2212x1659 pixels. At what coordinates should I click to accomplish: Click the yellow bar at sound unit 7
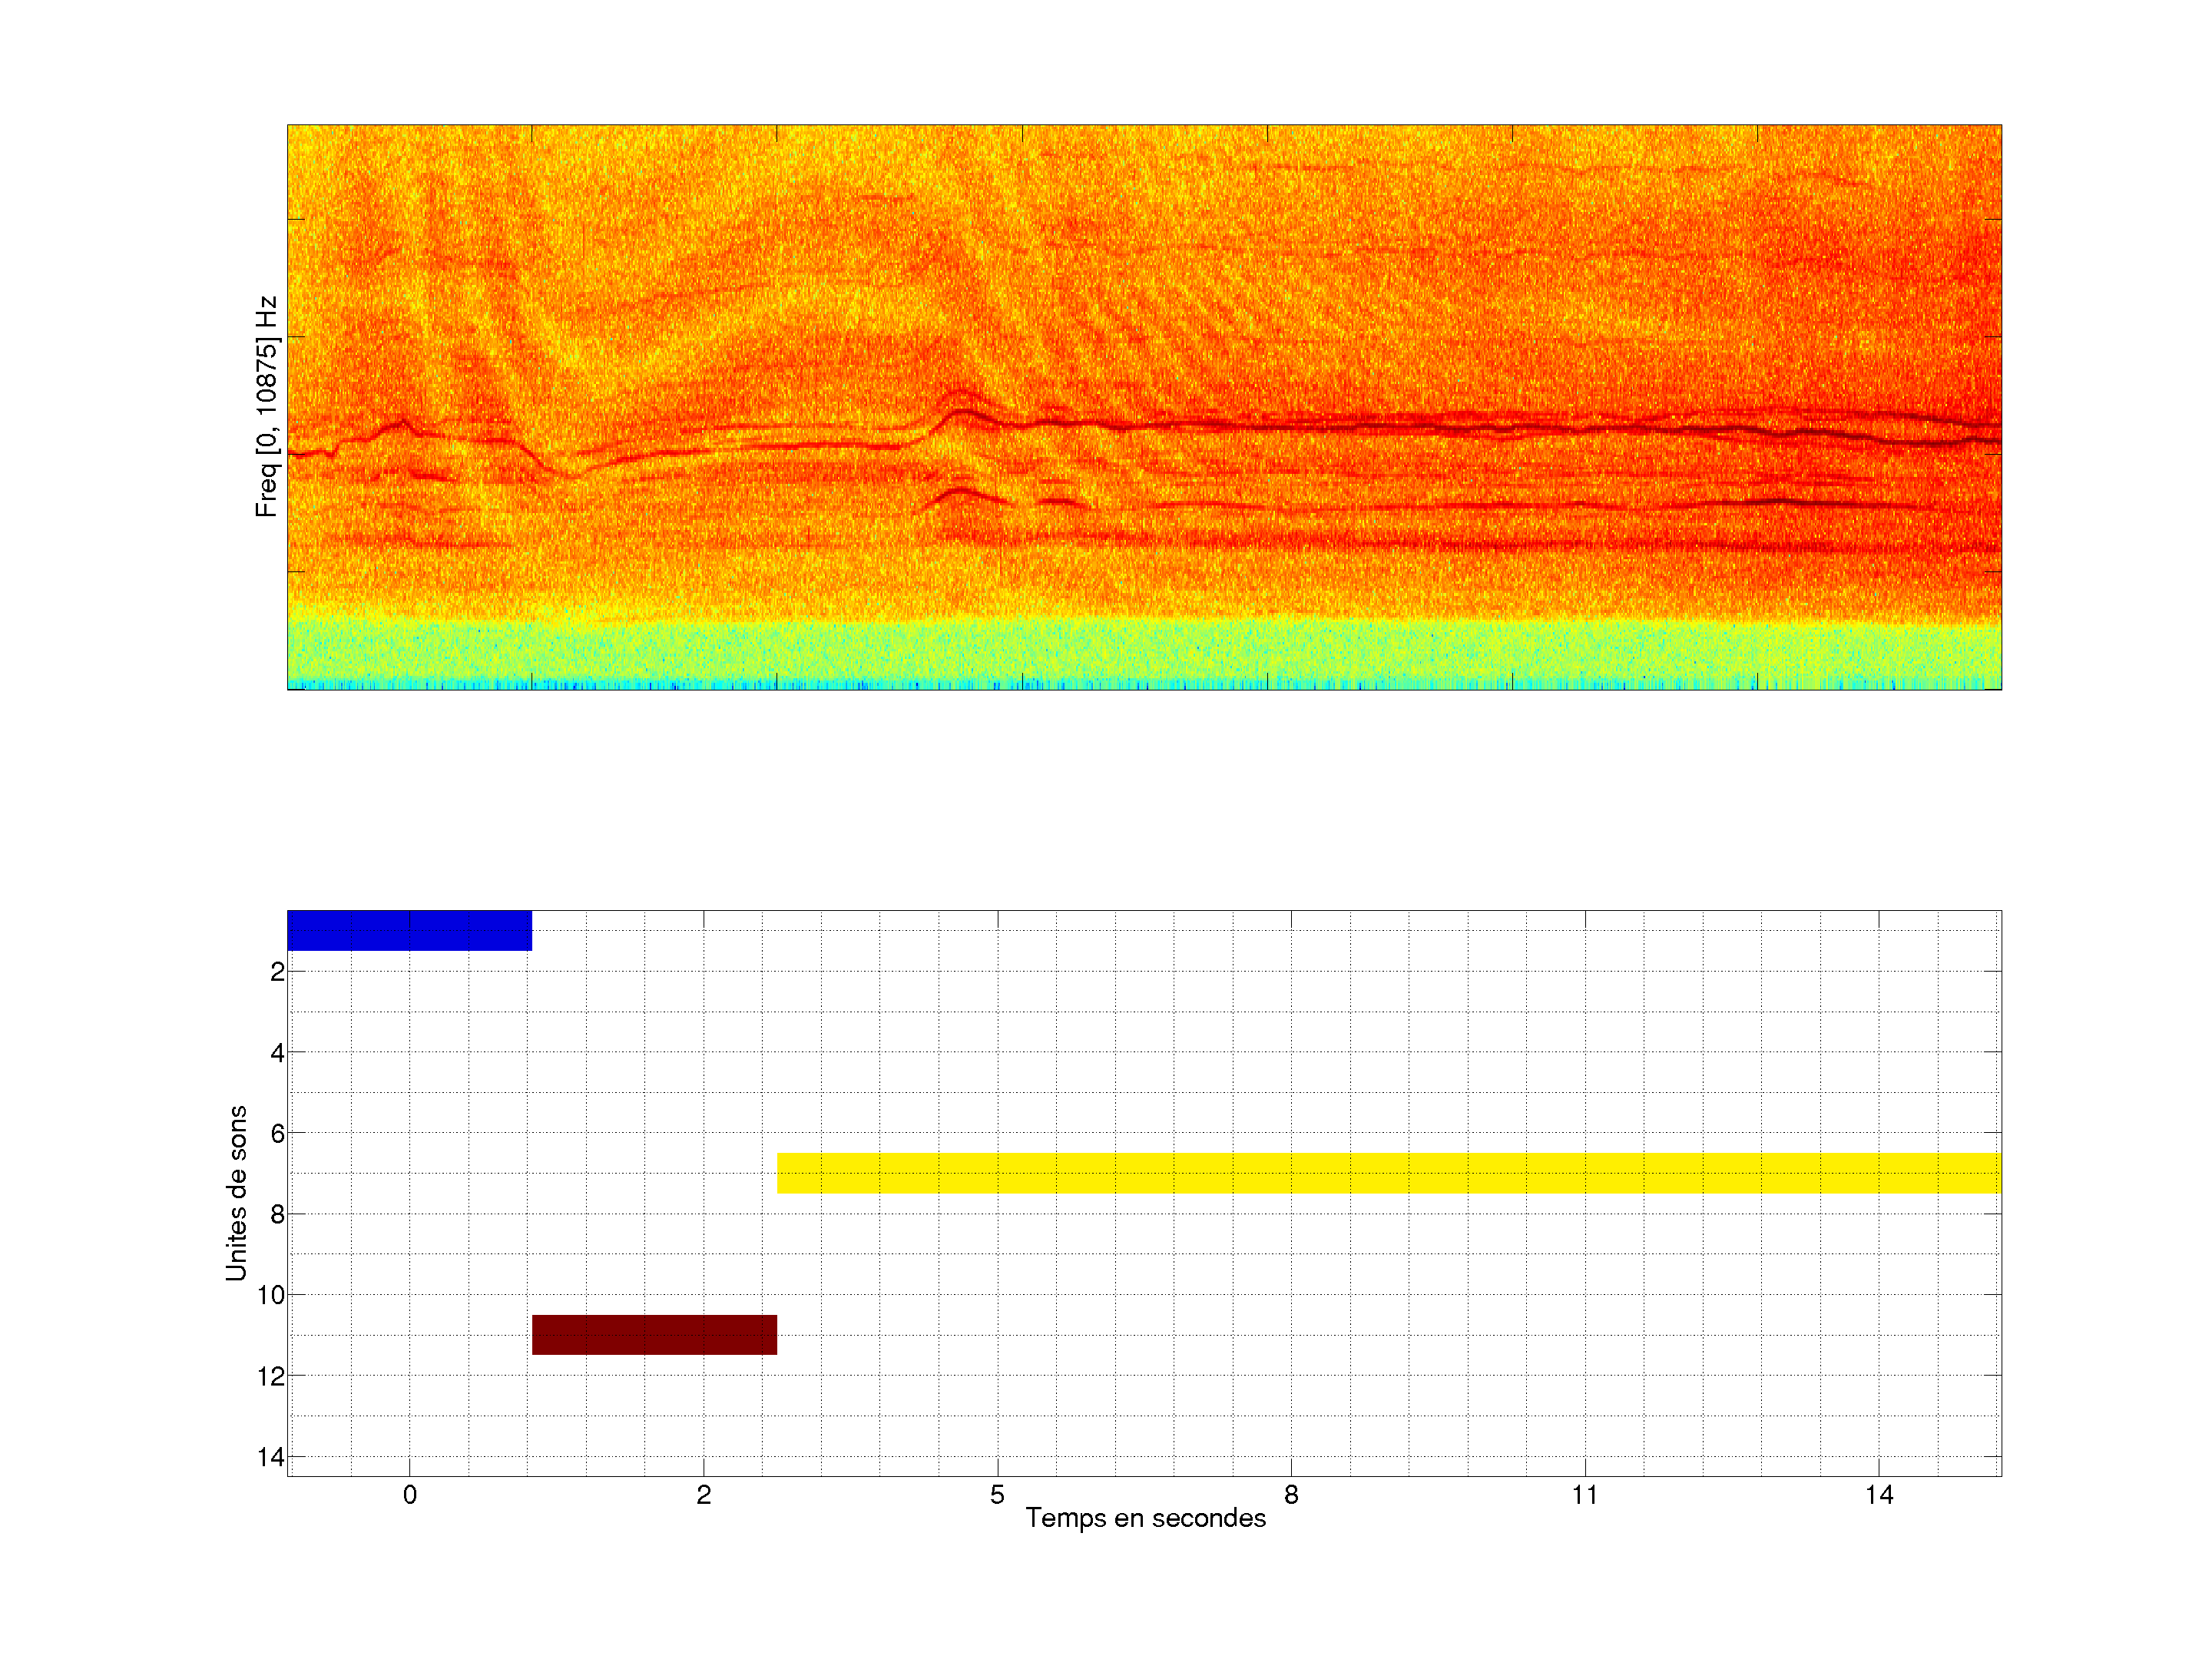pyautogui.click(x=1388, y=1172)
